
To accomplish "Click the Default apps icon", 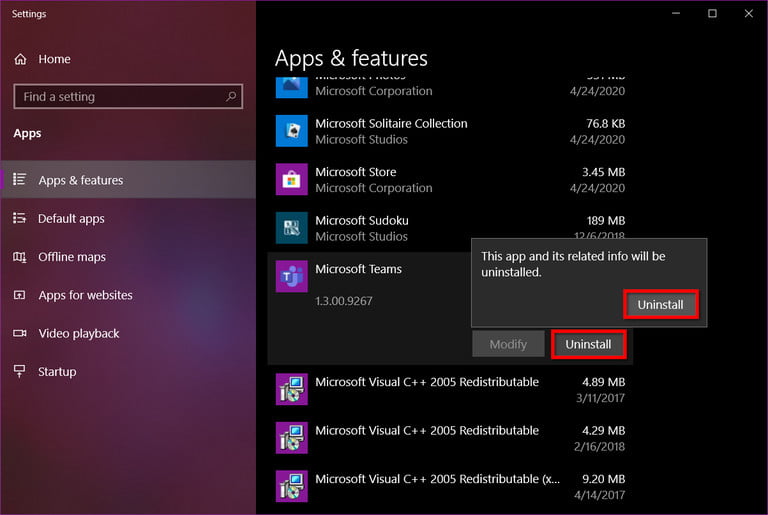I will click(20, 218).
